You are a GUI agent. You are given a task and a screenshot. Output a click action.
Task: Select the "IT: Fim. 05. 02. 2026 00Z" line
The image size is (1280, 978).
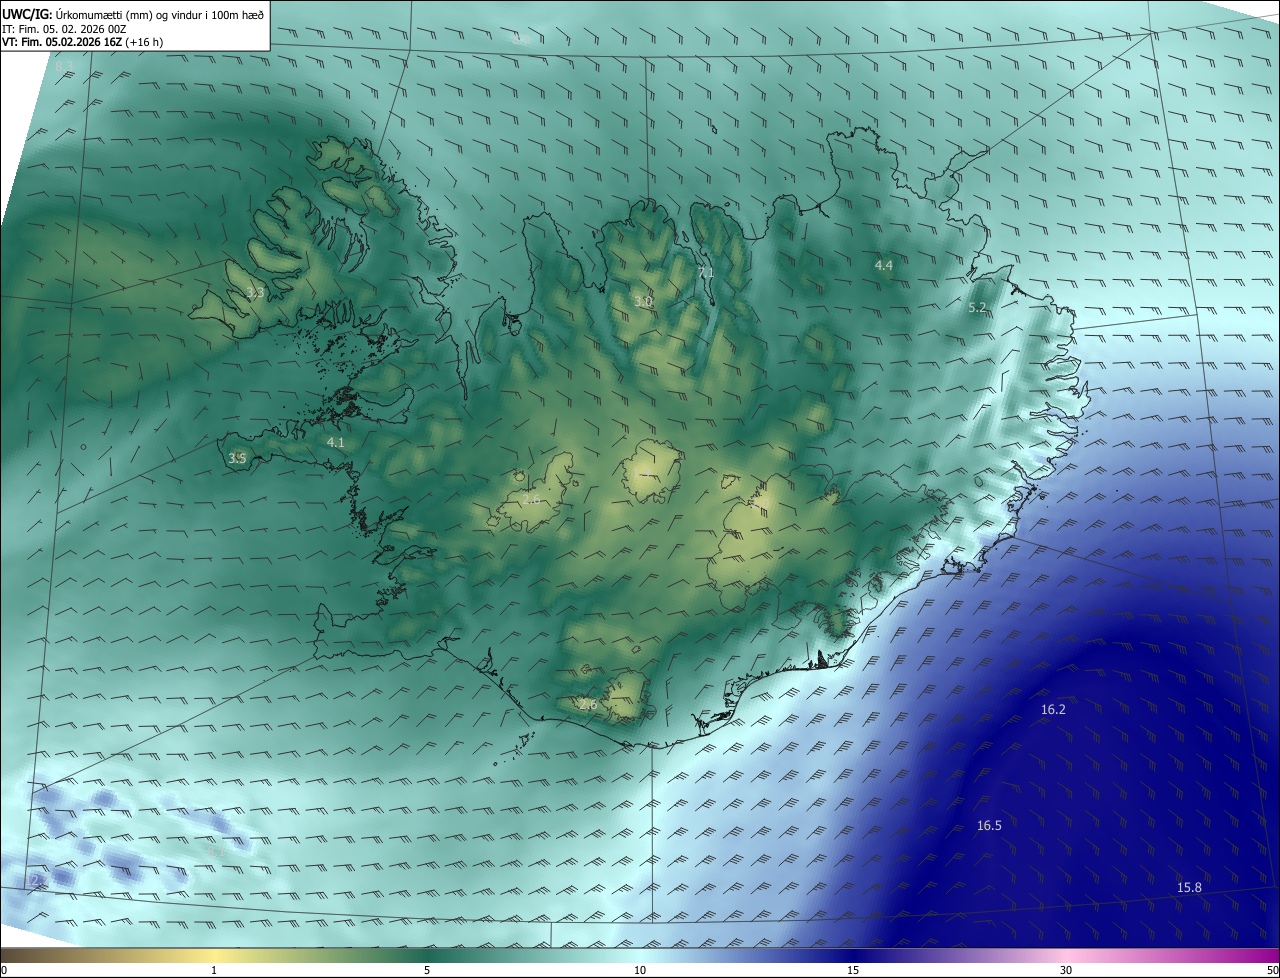[x=64, y=29]
